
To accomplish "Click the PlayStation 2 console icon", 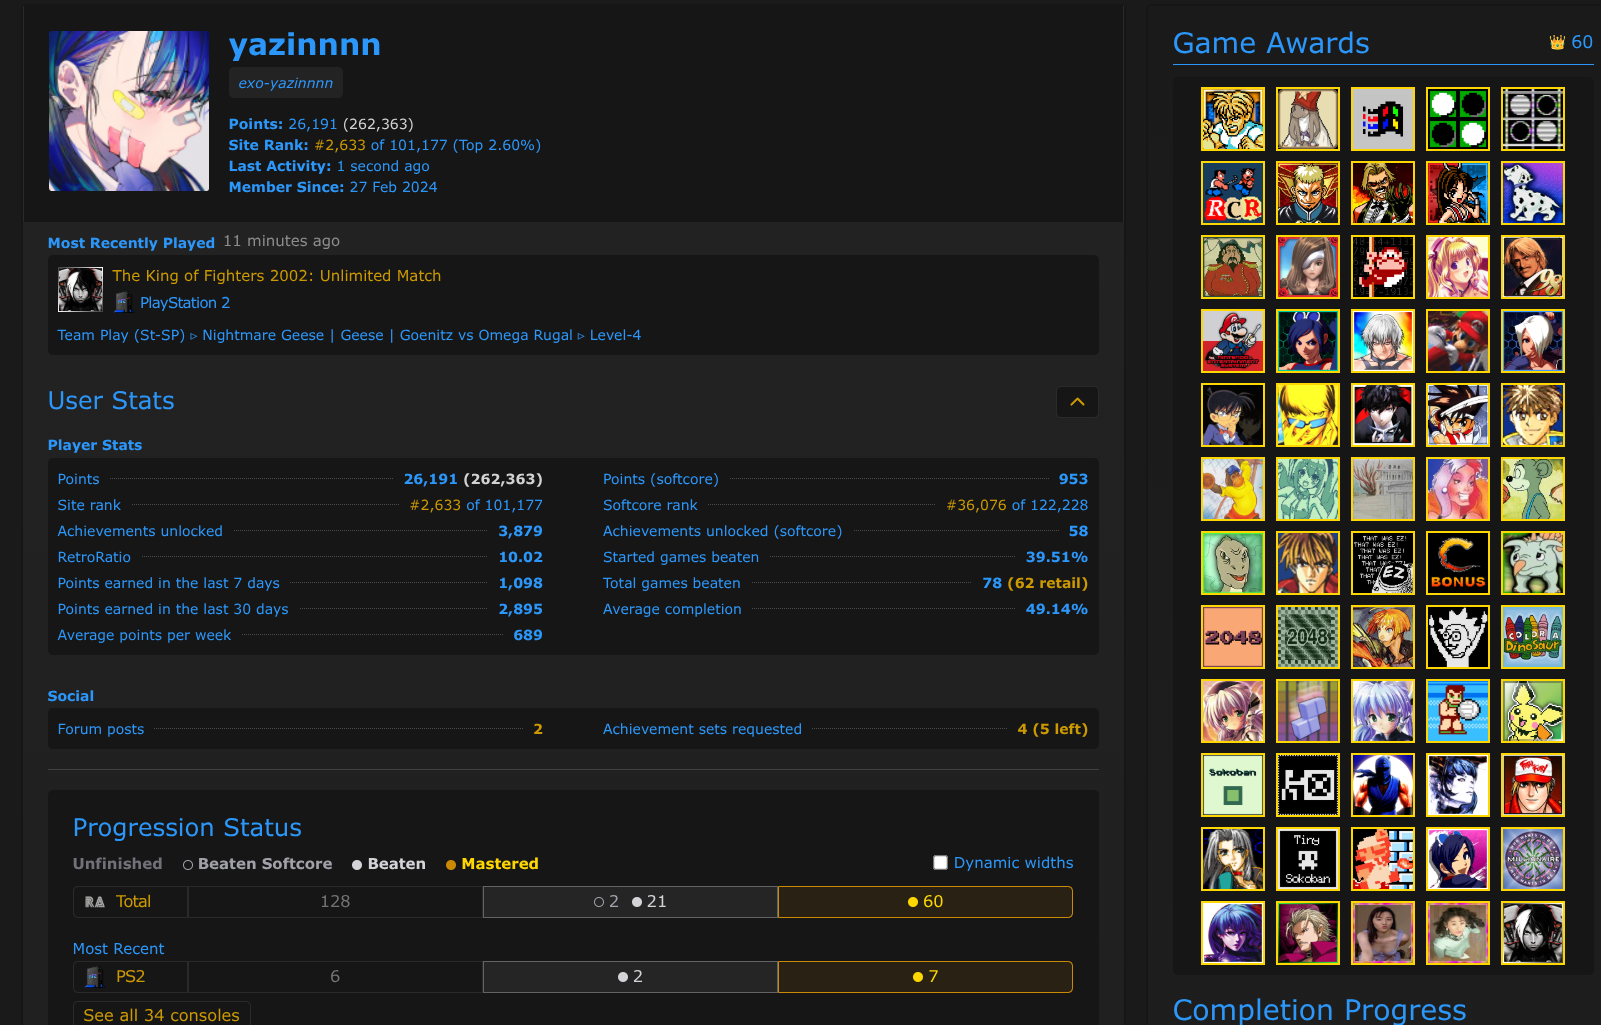I will (x=123, y=302).
